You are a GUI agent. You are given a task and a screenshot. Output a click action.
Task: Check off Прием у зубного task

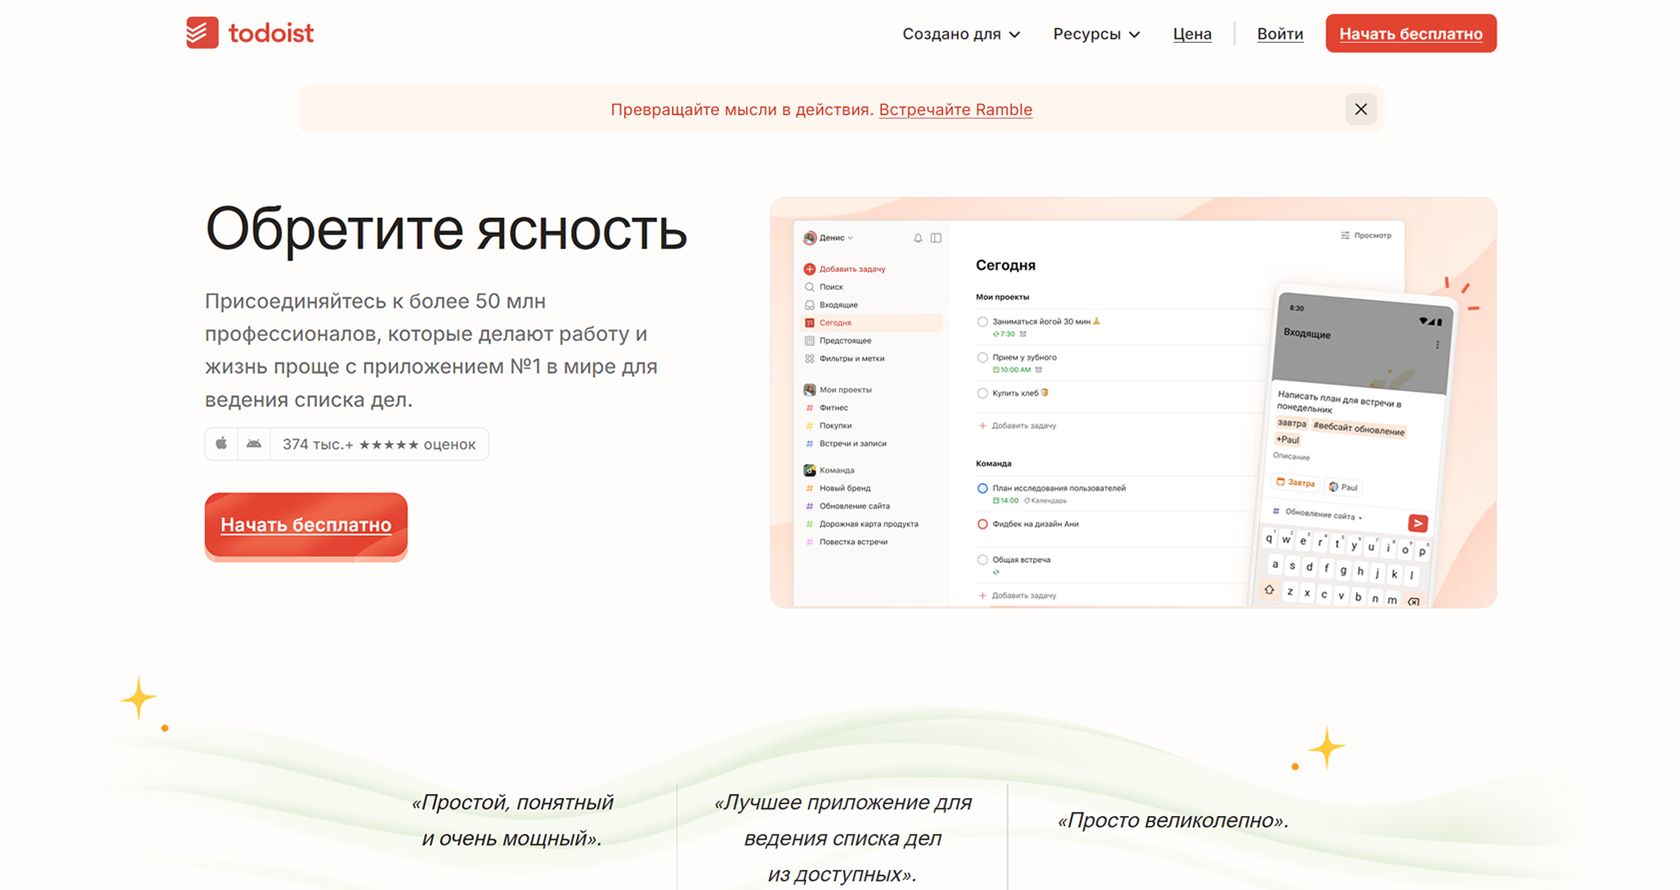(982, 358)
